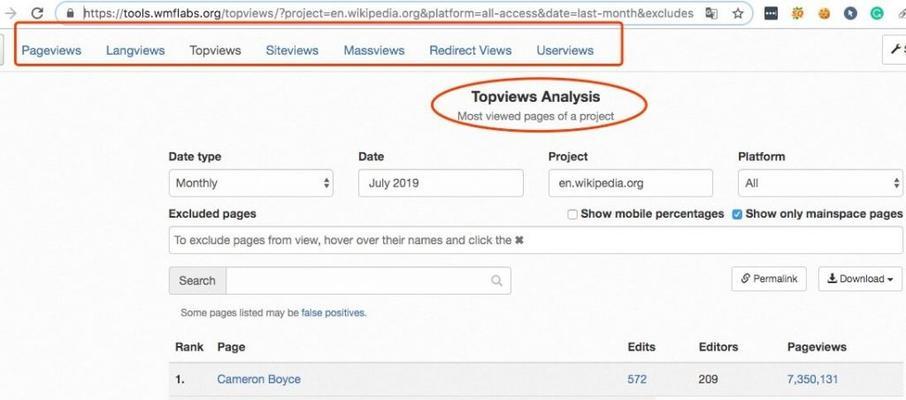Open the blue cursor-arrow extension icon
Viewport: 906px width, 400px height.
[850, 13]
